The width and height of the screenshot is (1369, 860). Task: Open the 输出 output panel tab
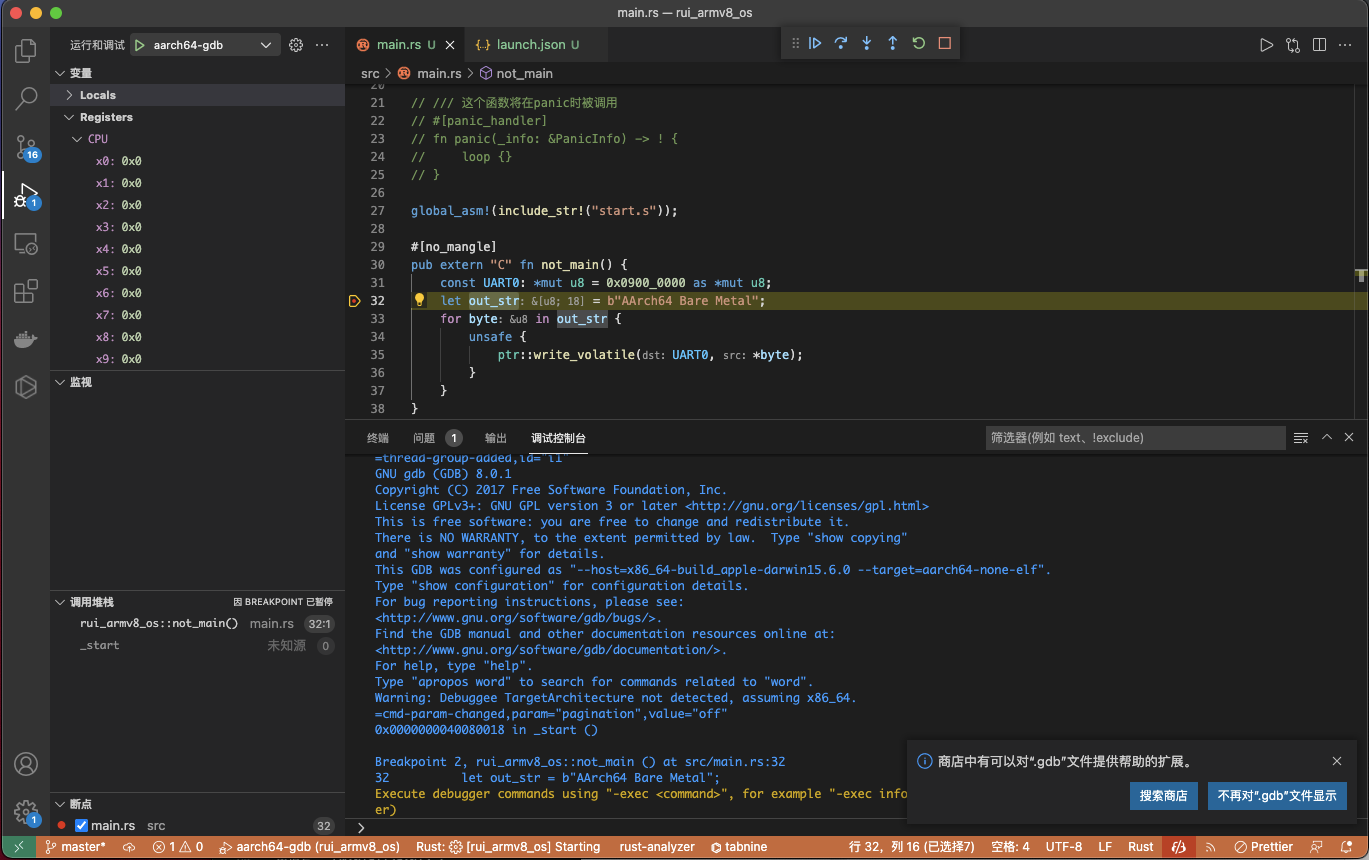click(496, 438)
